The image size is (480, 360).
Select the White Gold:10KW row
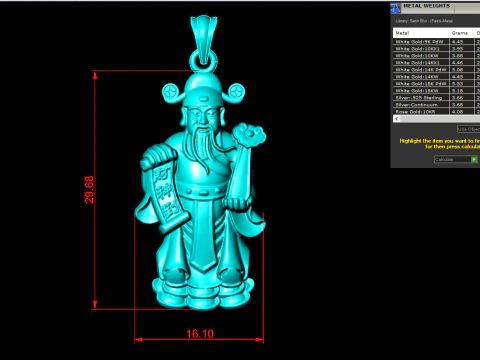coord(437,56)
